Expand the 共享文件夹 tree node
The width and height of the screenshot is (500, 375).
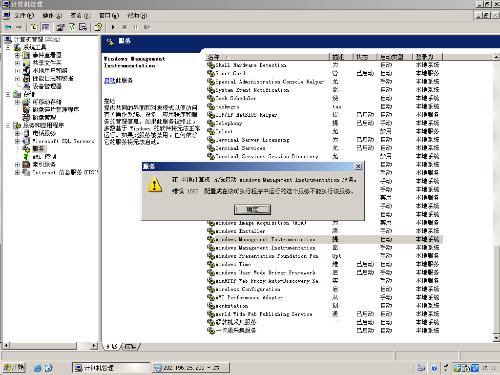point(17,63)
